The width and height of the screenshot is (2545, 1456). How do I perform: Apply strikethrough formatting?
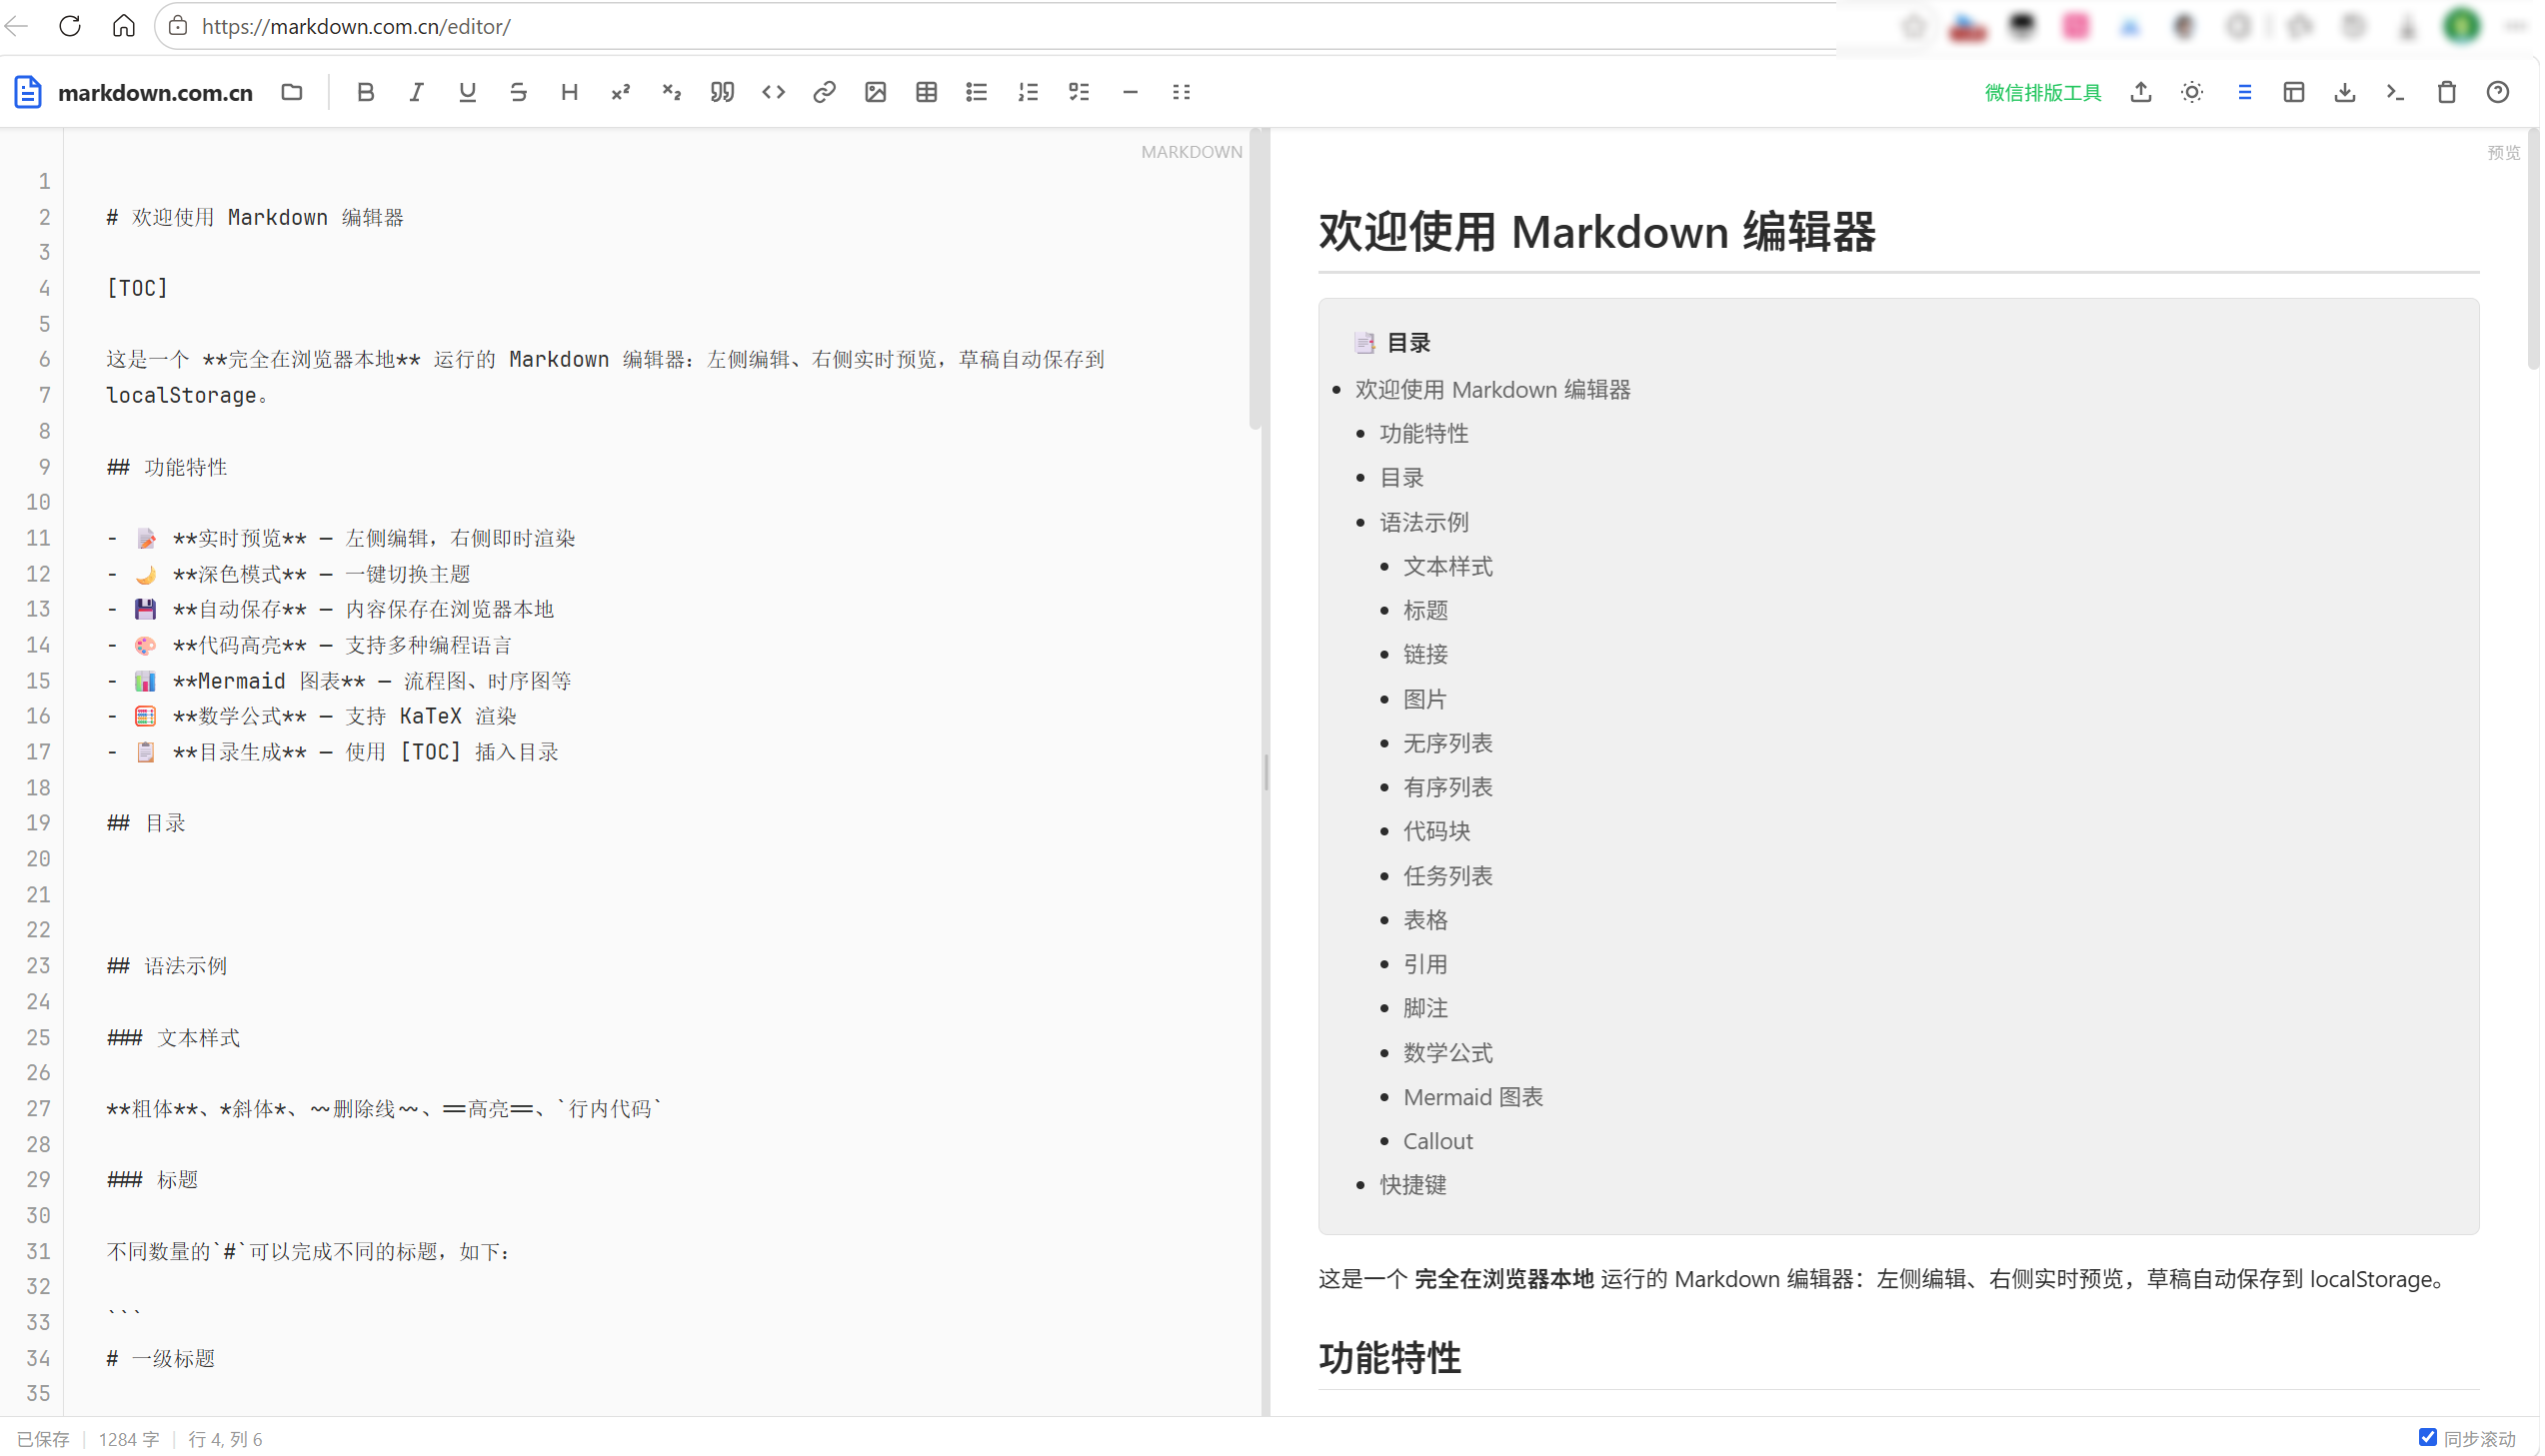[519, 92]
